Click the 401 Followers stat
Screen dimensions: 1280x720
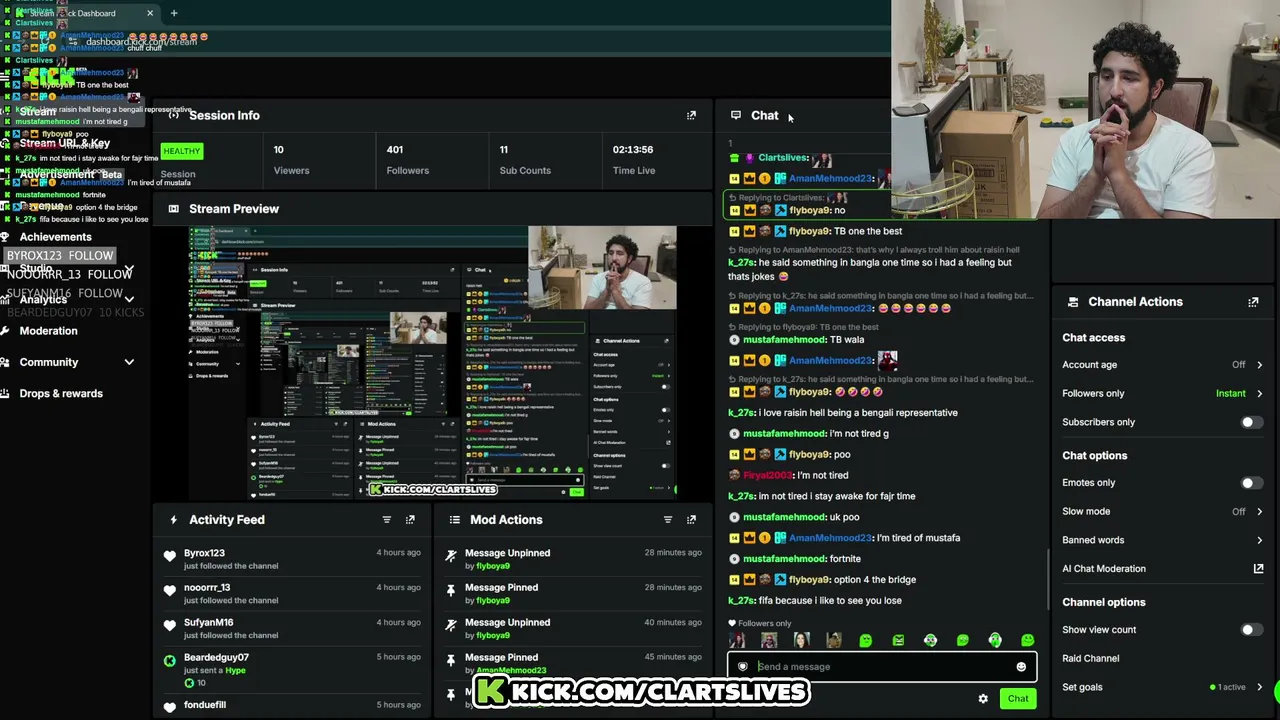407,160
